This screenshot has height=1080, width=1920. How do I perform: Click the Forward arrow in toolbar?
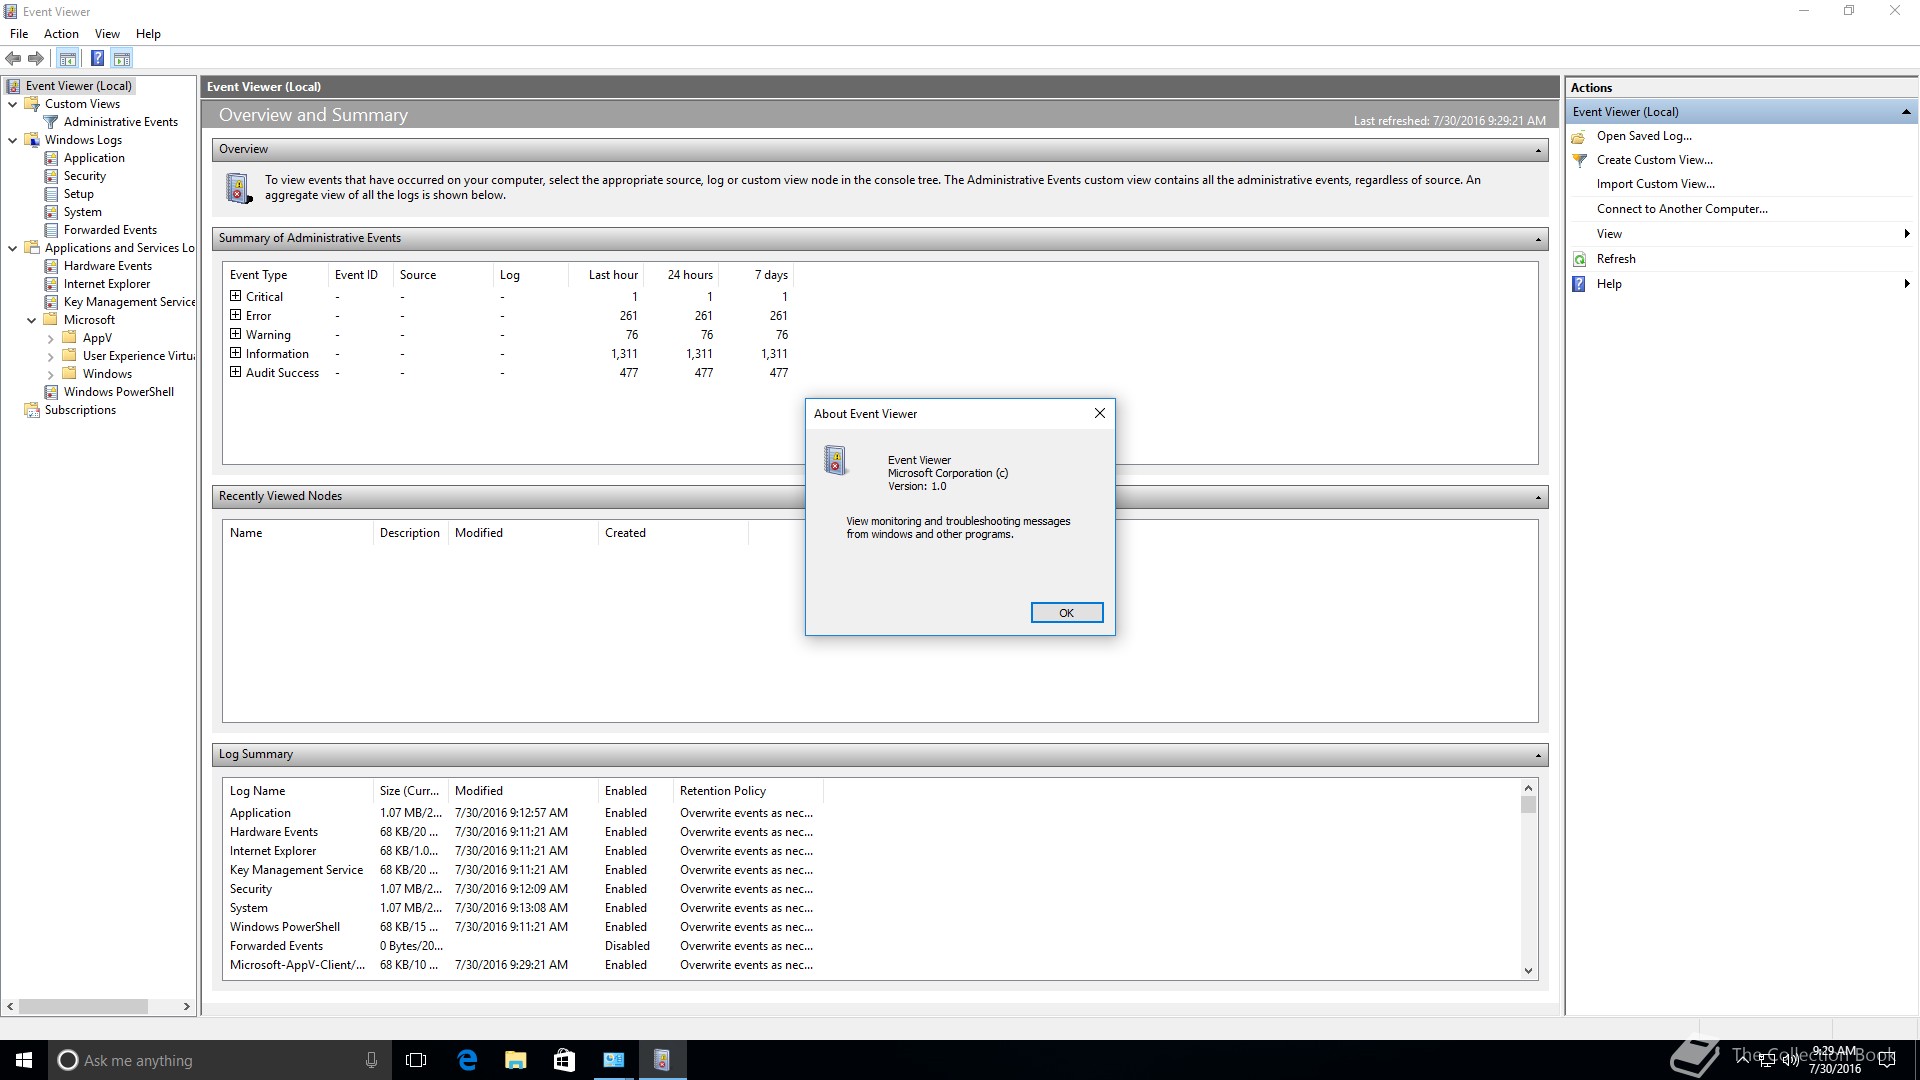coord(36,59)
